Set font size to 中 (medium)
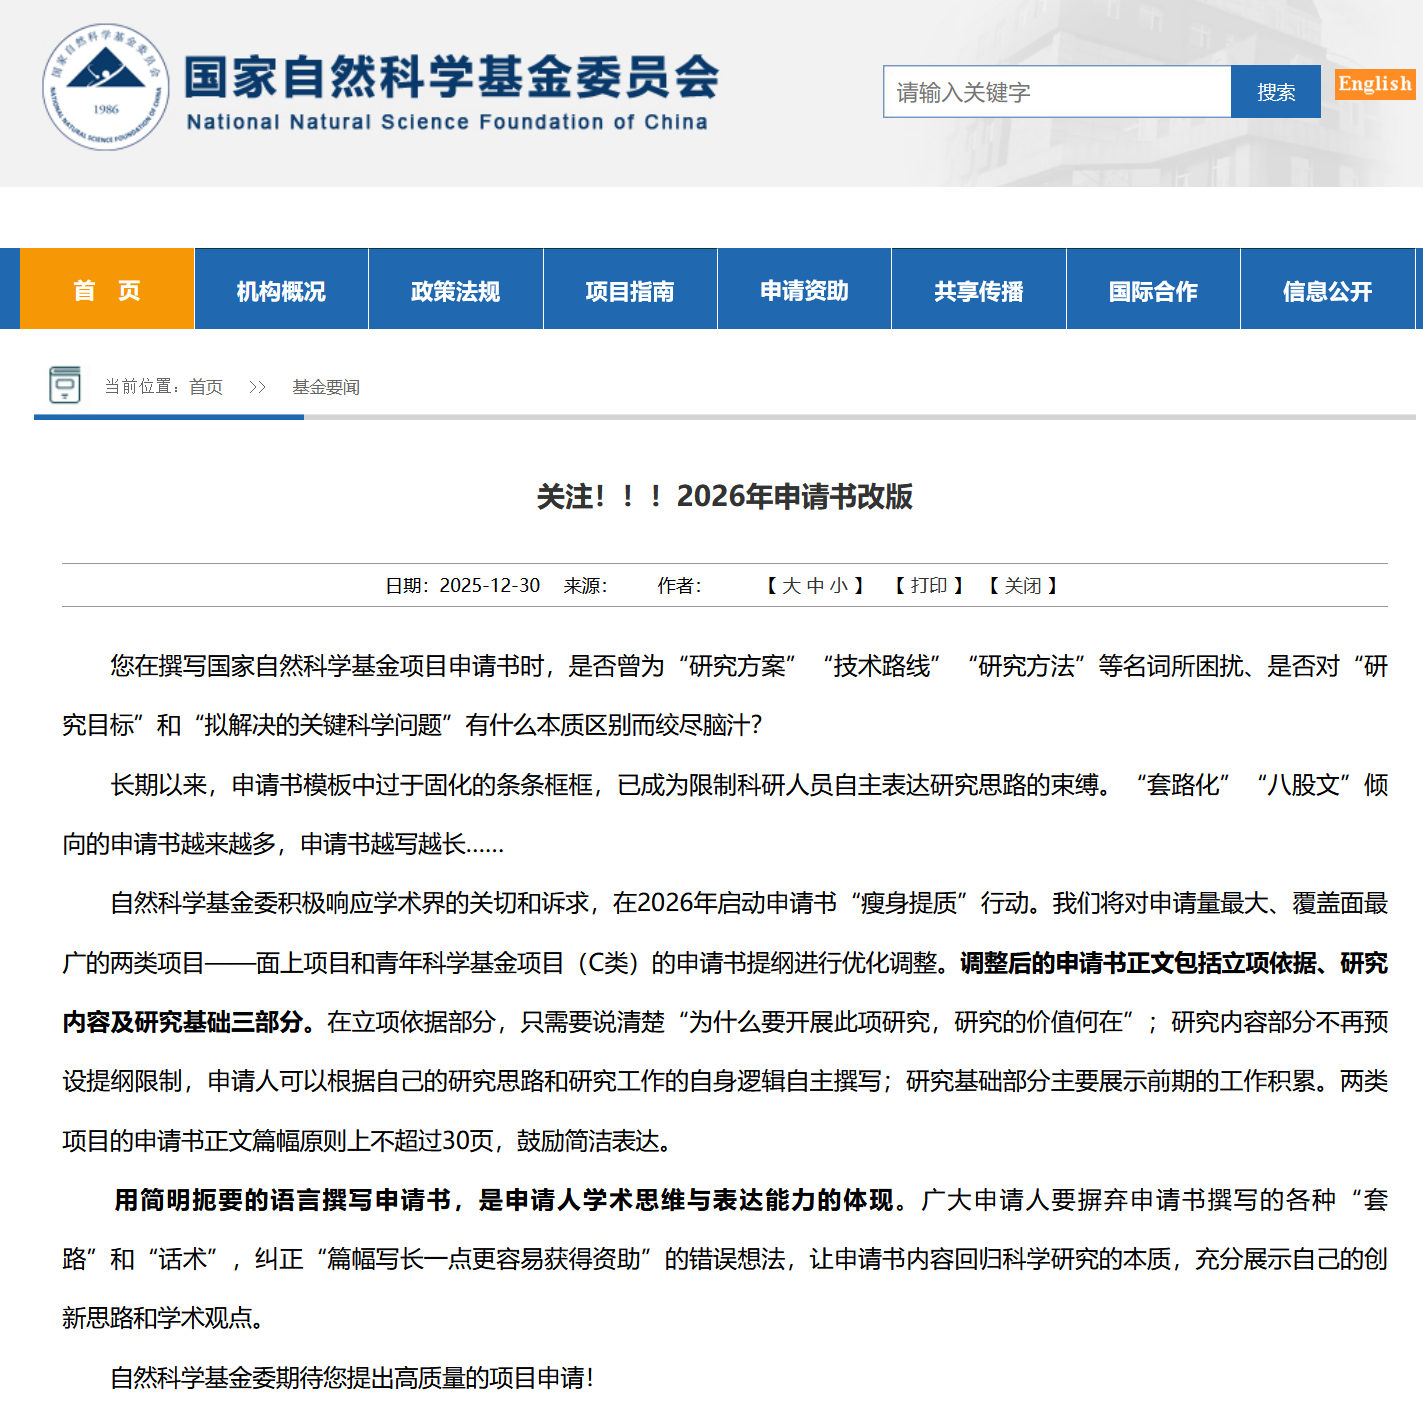Image resolution: width=1423 pixels, height=1412 pixels. [815, 586]
